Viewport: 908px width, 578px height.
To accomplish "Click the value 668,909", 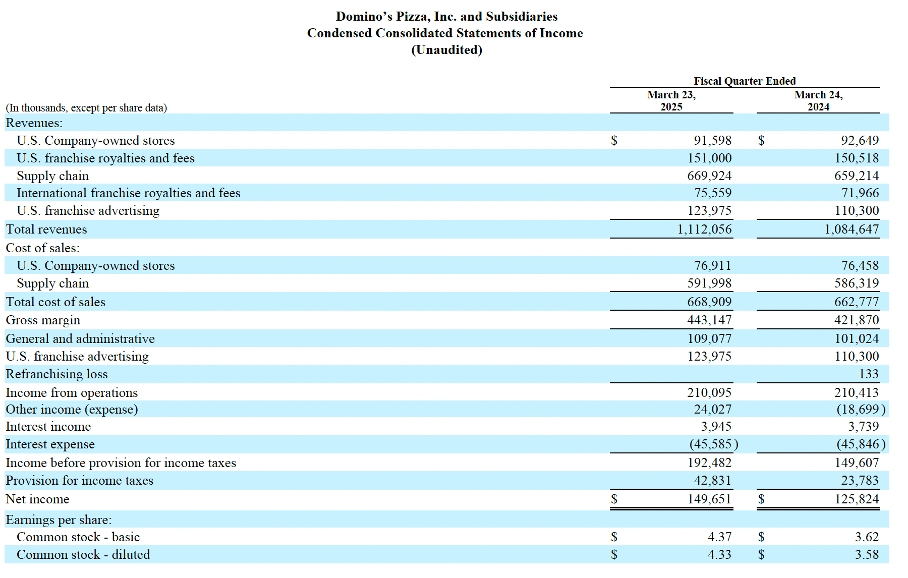I will coord(709,302).
